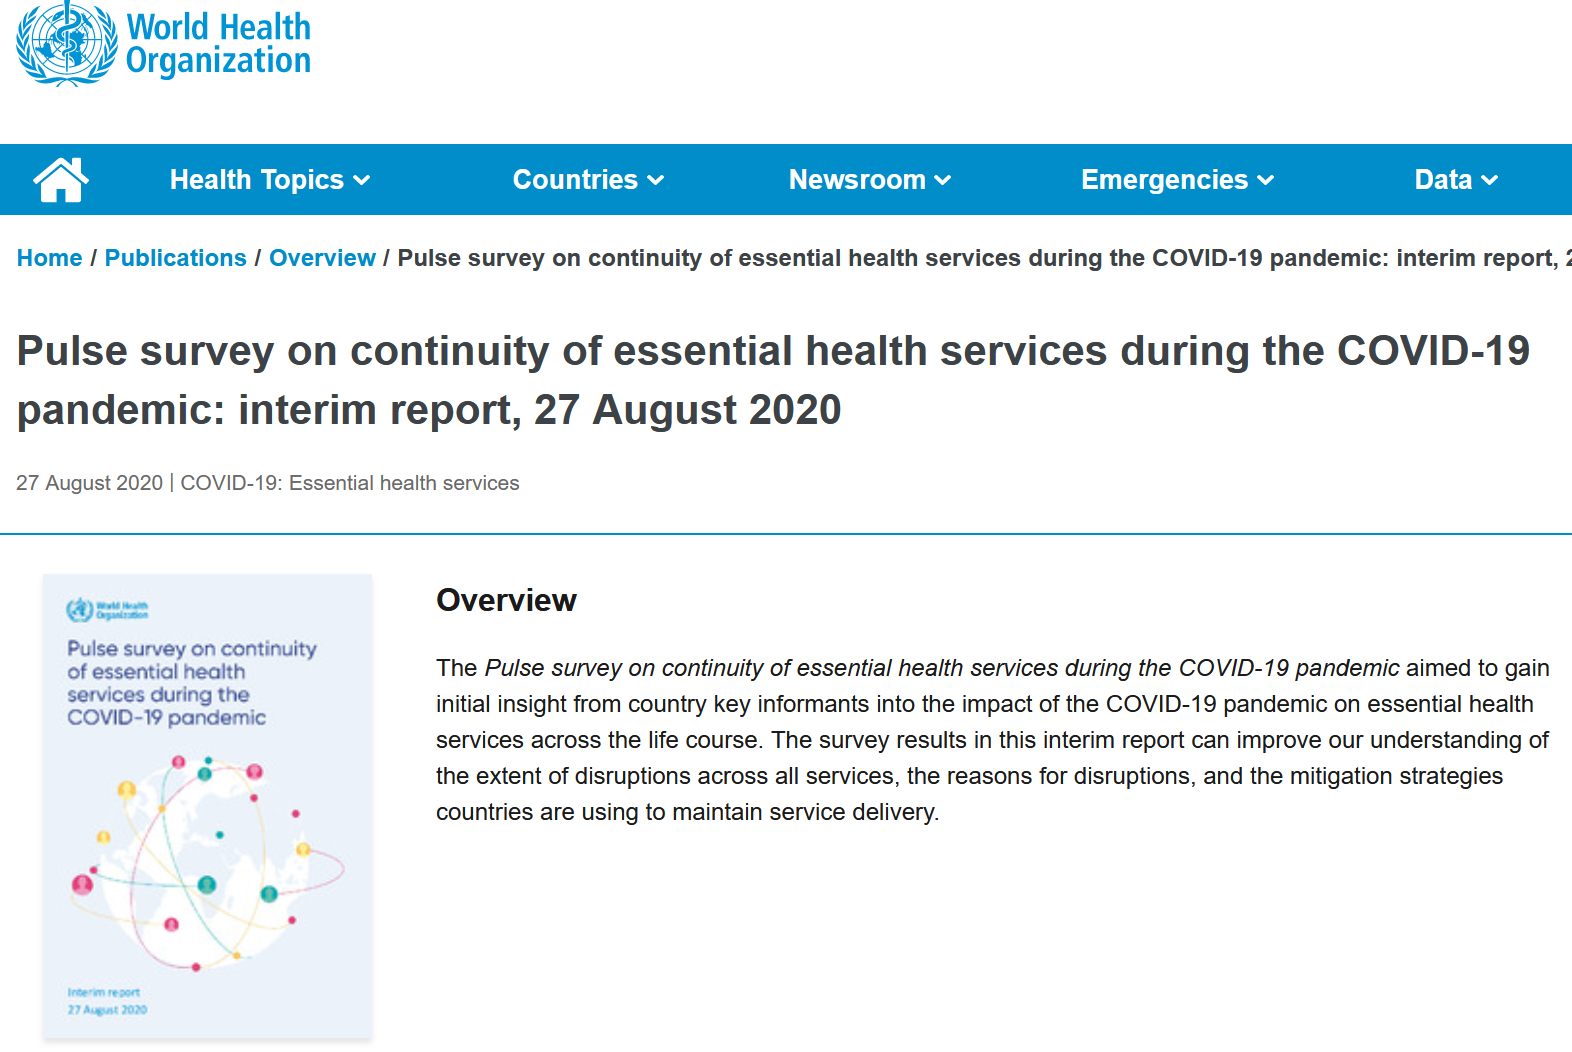Screen dimensions: 1572x1052
Task: Click the page title heading text
Action: pyautogui.click(x=772, y=380)
